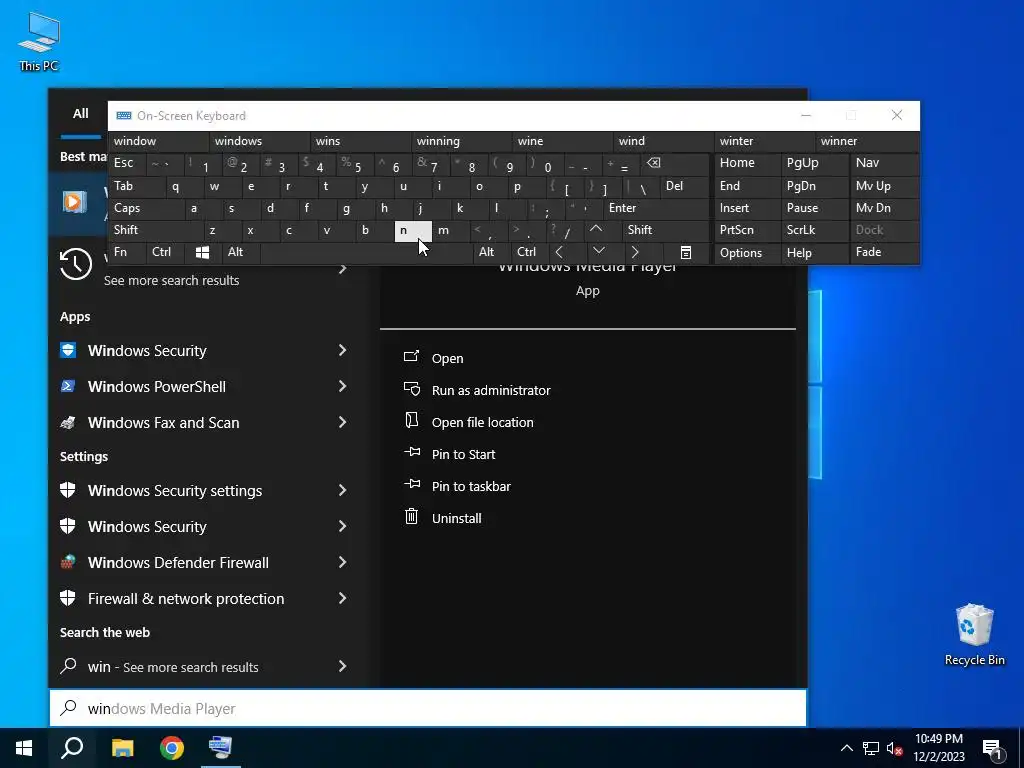
Task: Launch Google Chrome from the taskbar
Action: 172,748
